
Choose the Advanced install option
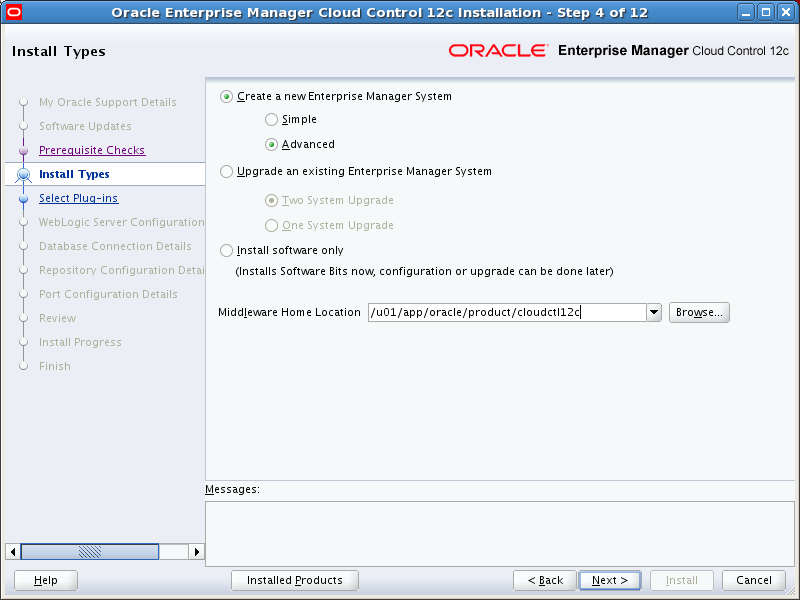click(271, 144)
